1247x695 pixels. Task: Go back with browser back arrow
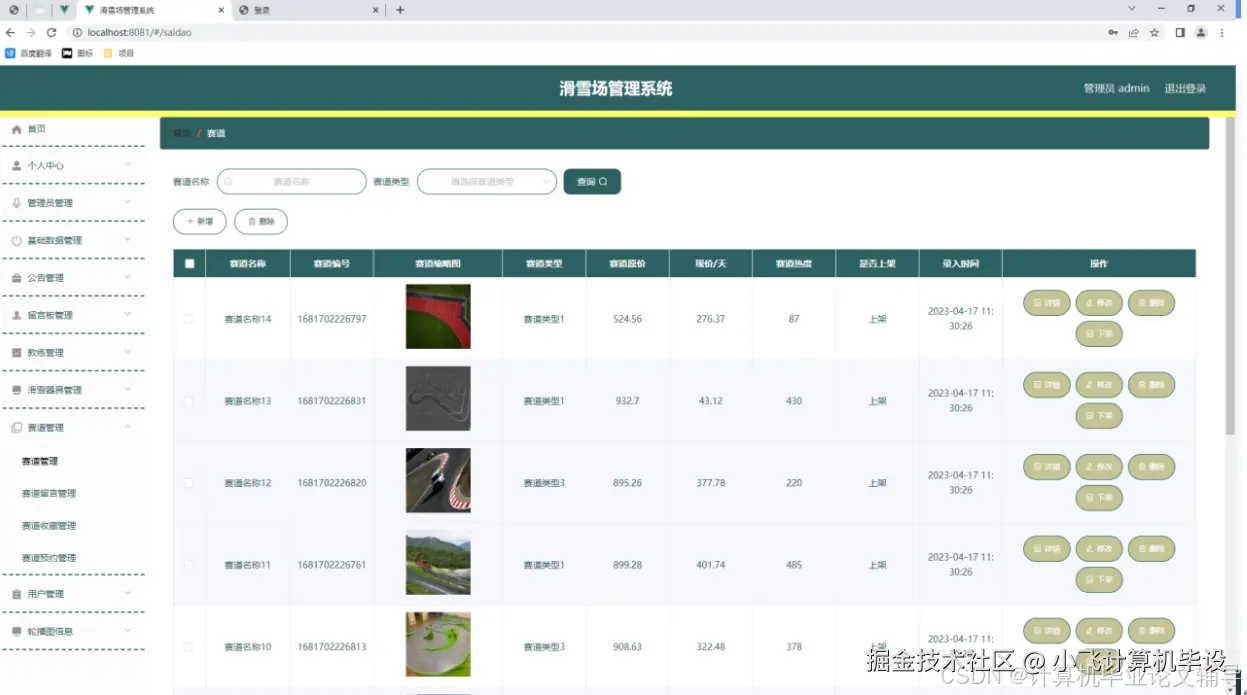tap(11, 32)
